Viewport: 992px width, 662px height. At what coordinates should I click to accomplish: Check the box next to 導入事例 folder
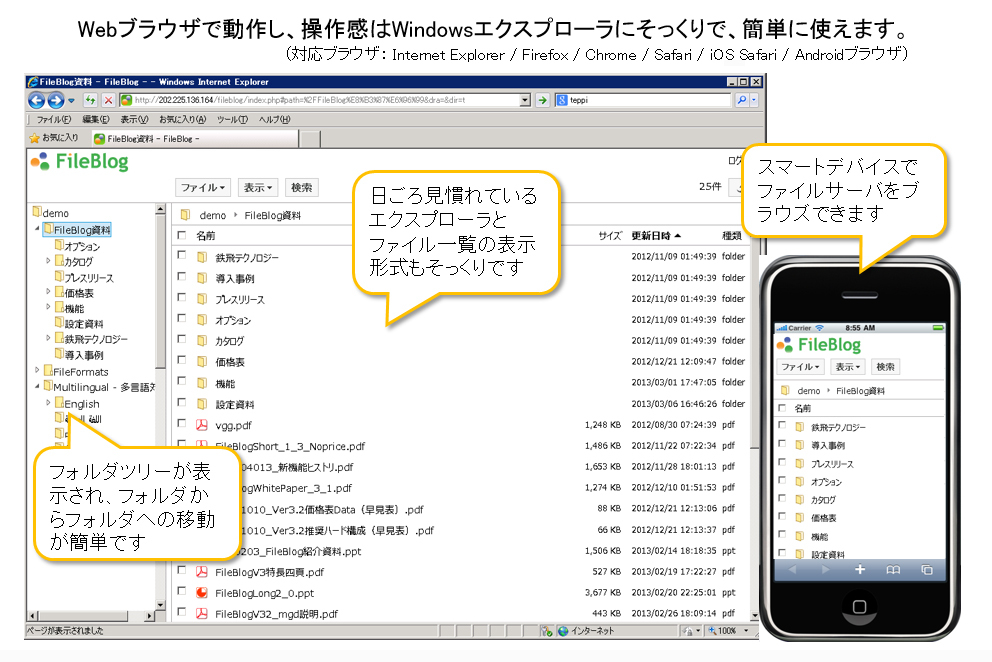(181, 278)
